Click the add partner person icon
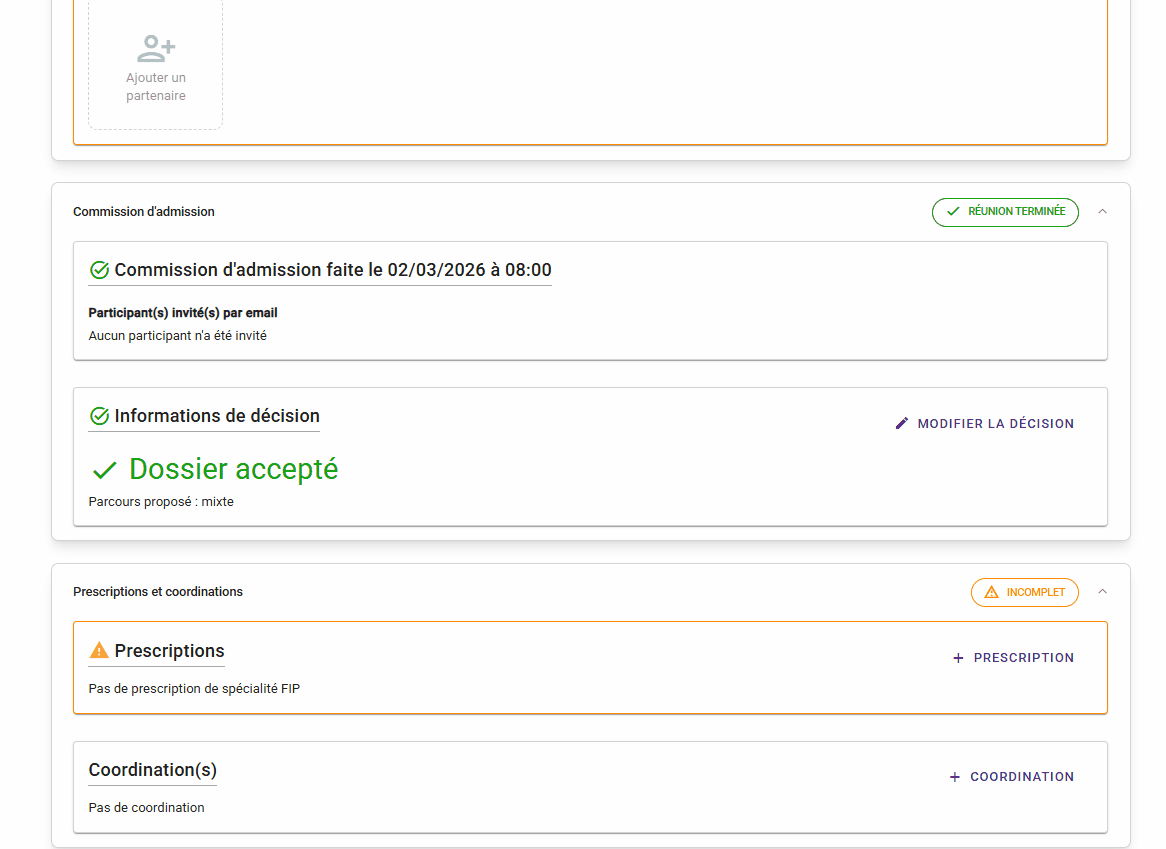Image resolution: width=1166 pixels, height=849 pixels. click(x=156, y=47)
